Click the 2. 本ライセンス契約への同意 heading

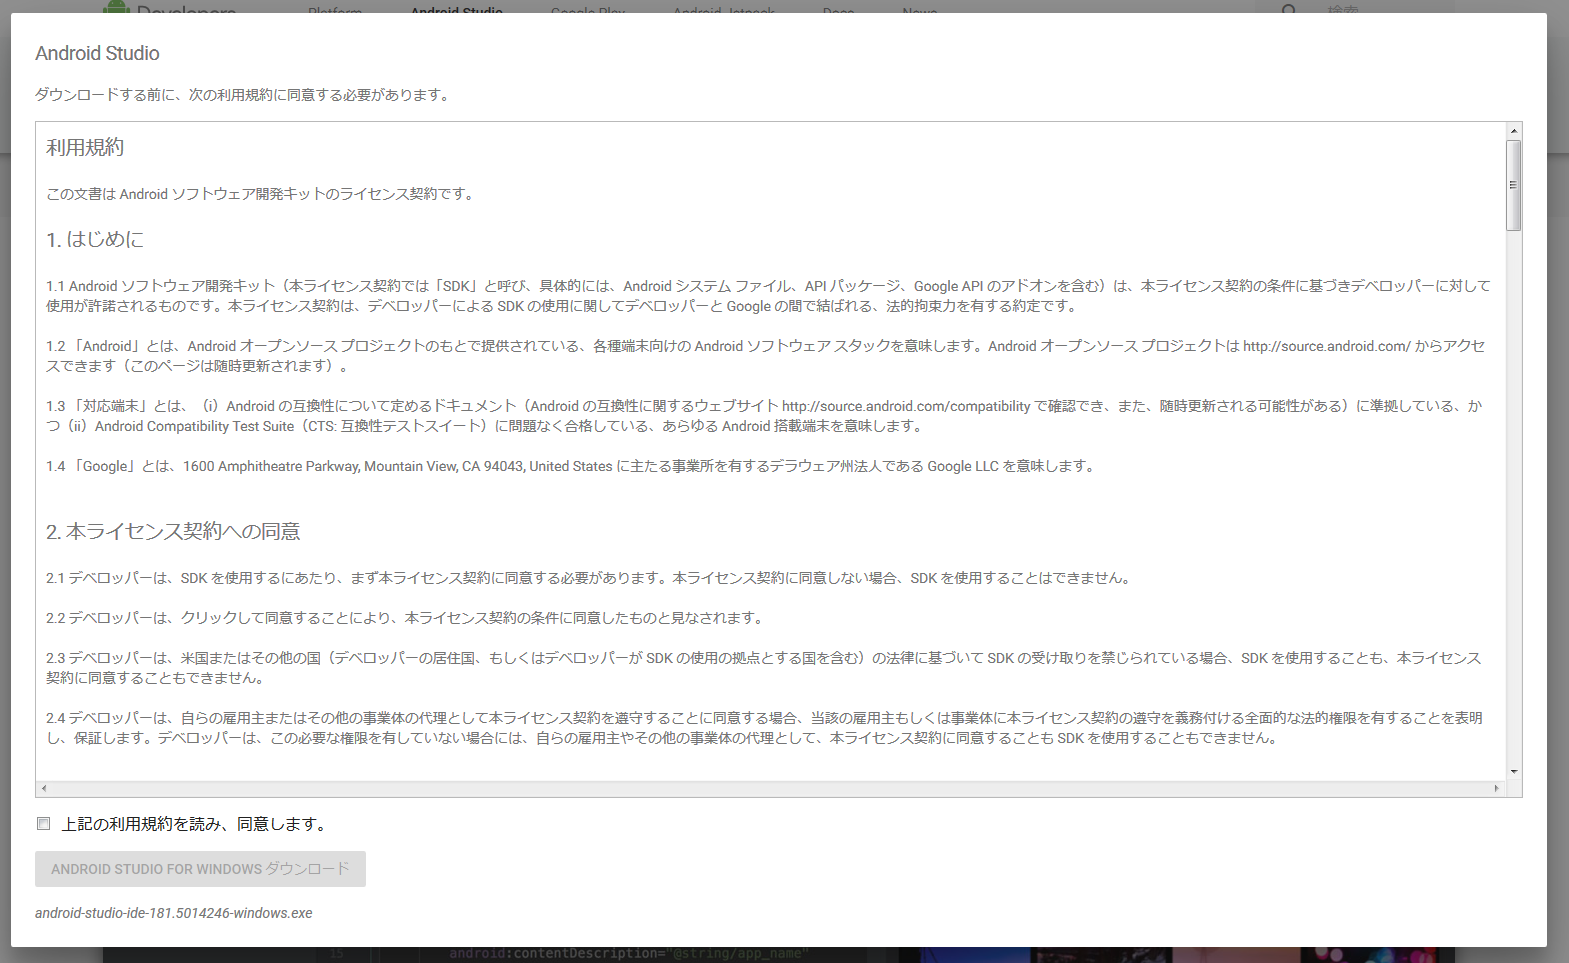tap(173, 531)
